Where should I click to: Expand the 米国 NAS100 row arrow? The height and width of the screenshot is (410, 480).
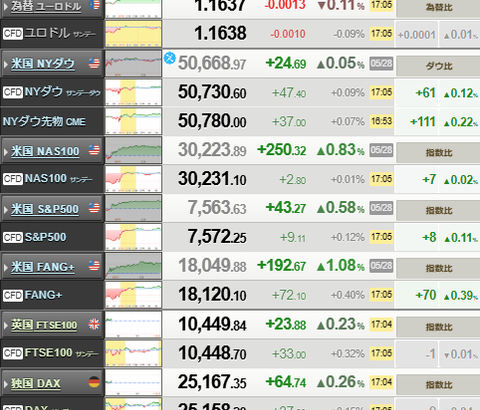coord(6,152)
